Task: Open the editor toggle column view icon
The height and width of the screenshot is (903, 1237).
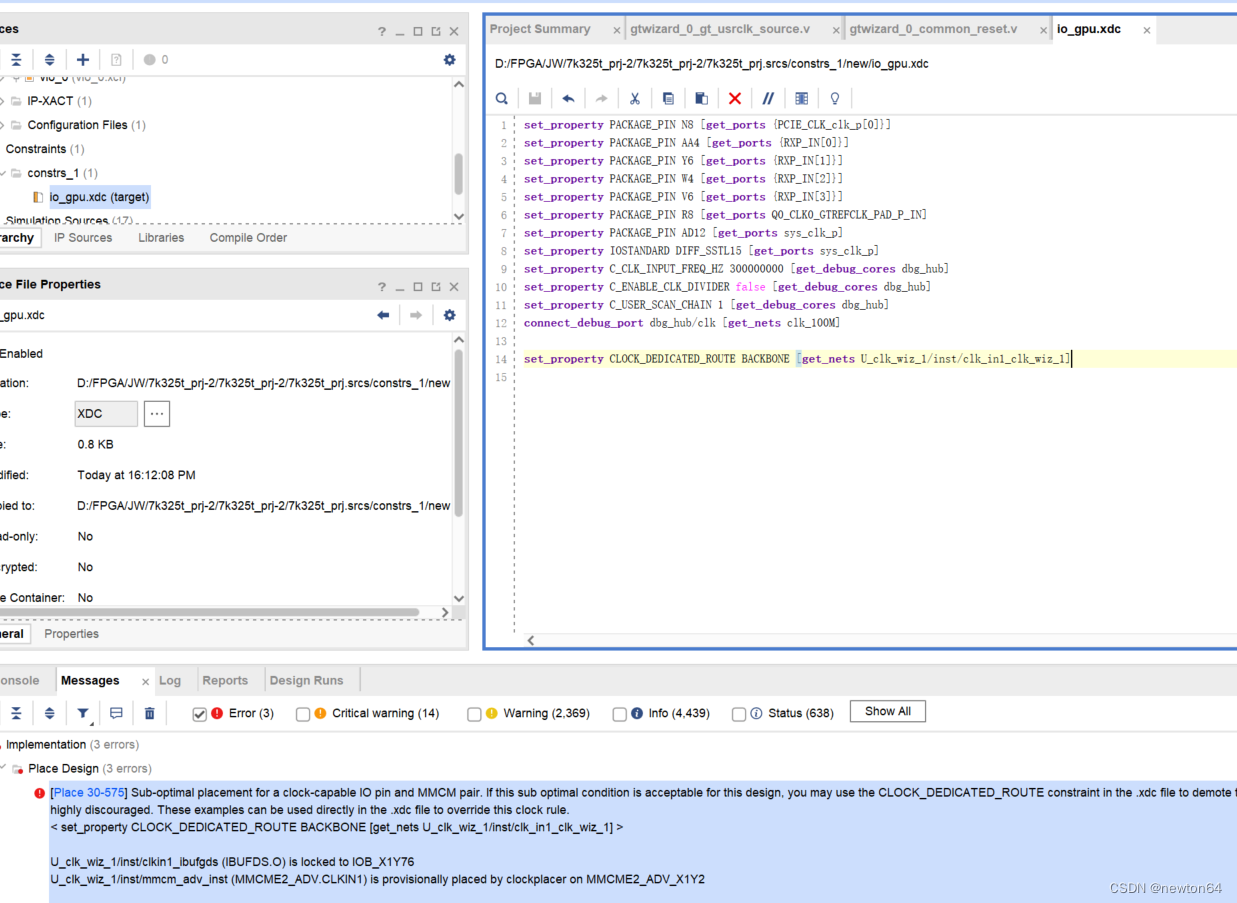Action: [801, 98]
